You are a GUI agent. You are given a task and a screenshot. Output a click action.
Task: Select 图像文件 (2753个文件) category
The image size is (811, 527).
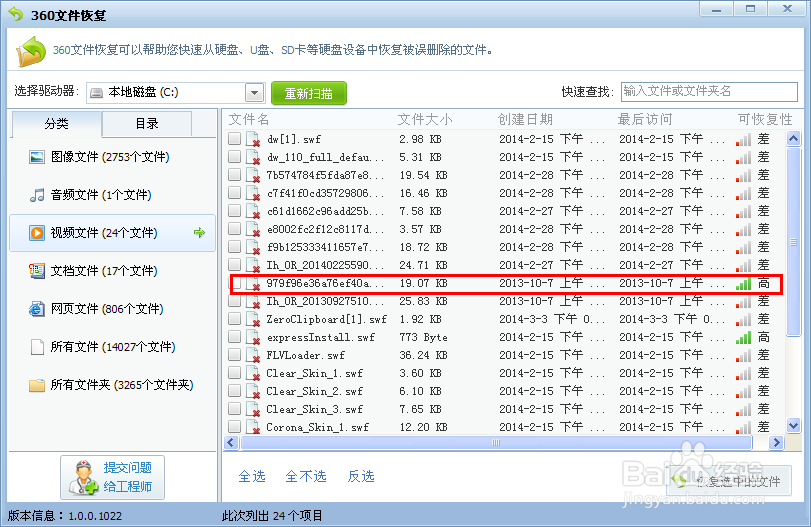[x=112, y=157]
